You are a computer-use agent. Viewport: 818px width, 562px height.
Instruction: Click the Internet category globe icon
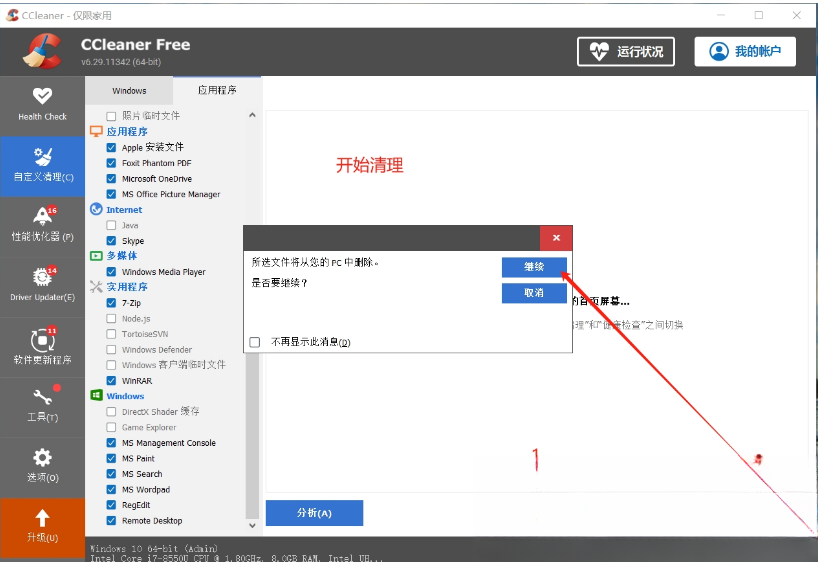96,209
